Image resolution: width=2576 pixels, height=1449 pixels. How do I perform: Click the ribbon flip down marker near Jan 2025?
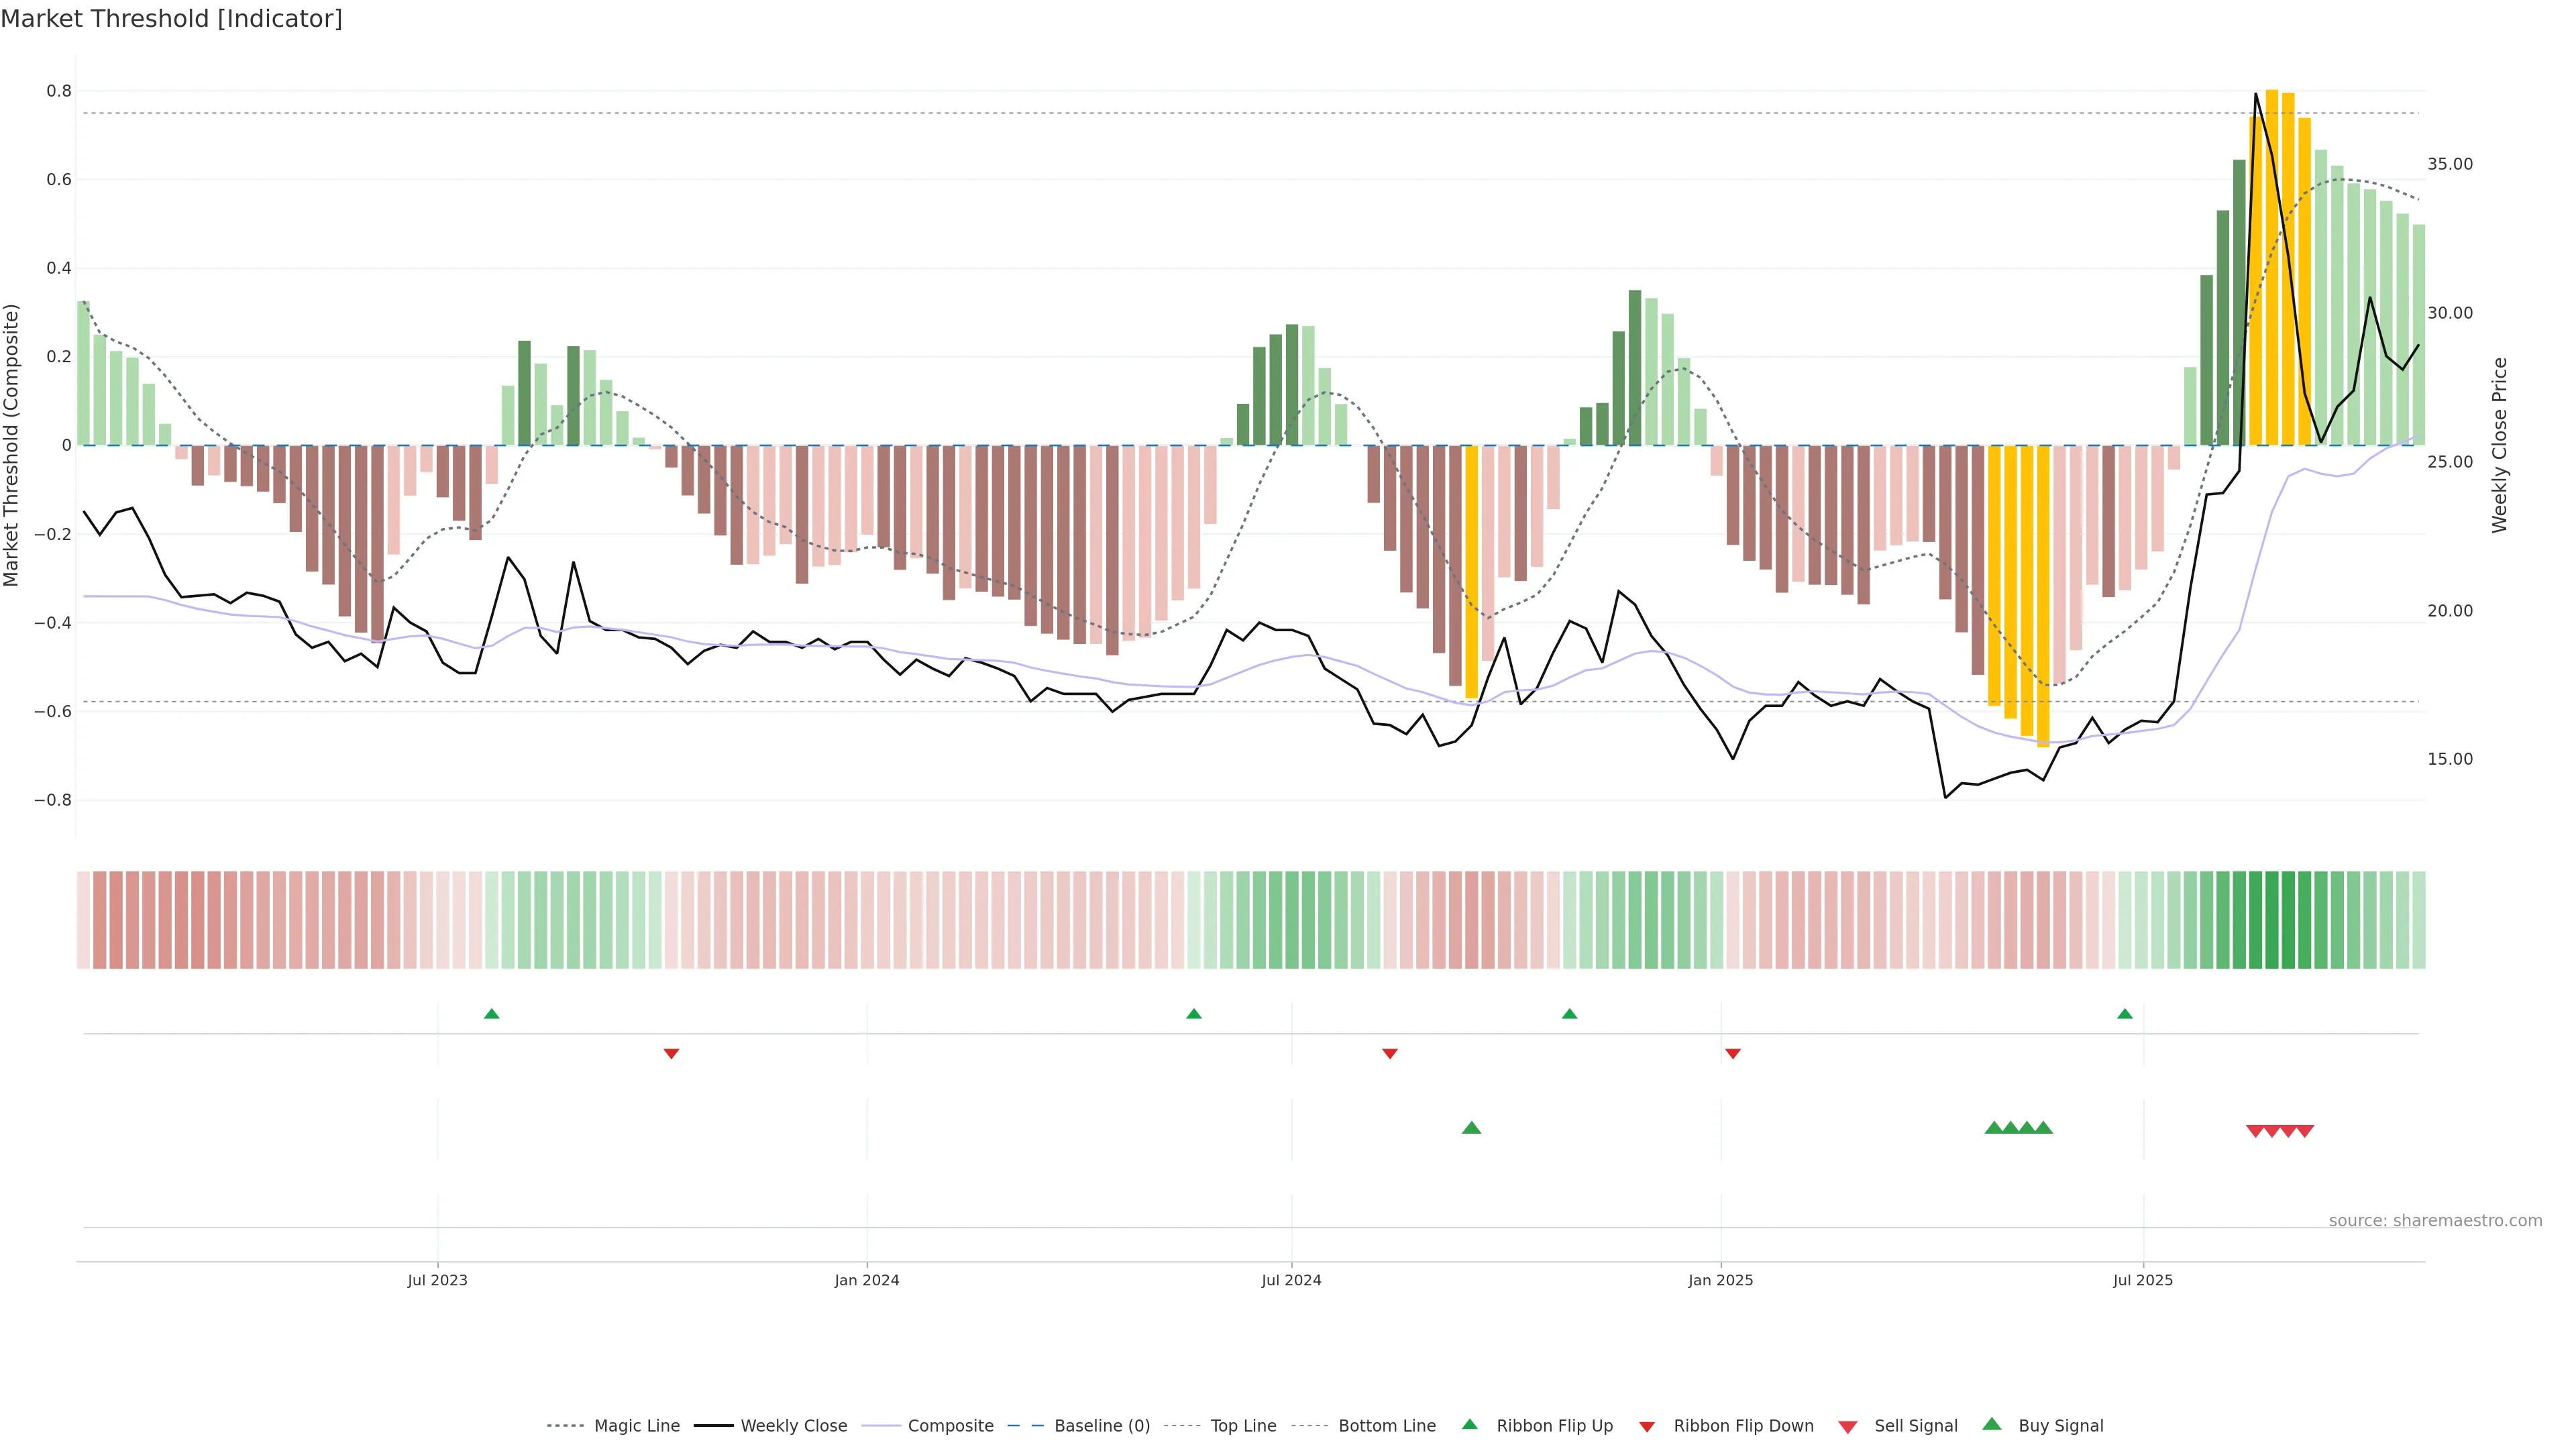(x=1733, y=1053)
